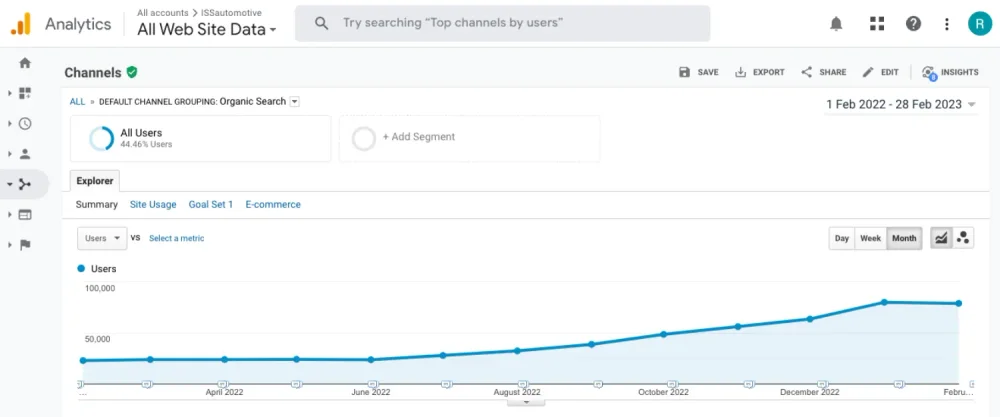Viewport: 1000px width, 417px height.
Task: Switch to the Site Usage tab
Action: coord(153,204)
